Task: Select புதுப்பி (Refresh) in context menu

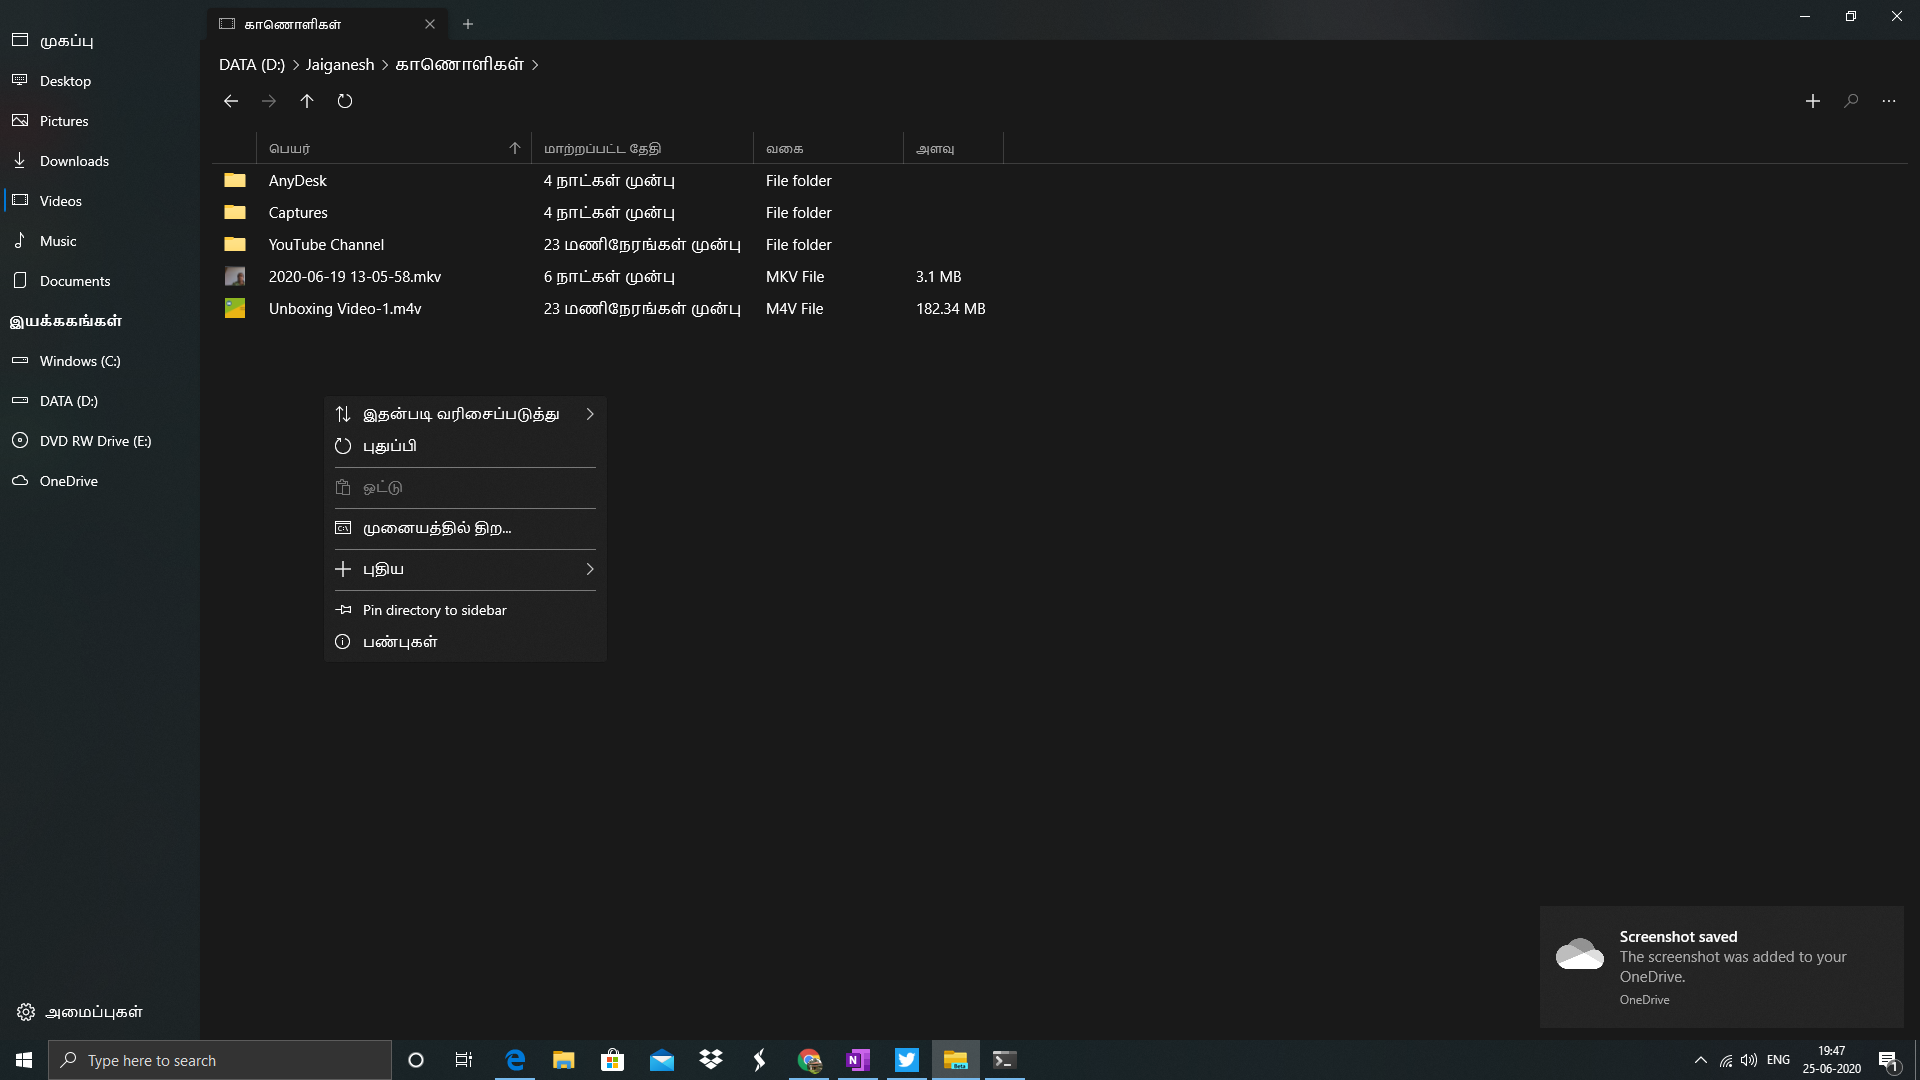Action: [x=390, y=445]
